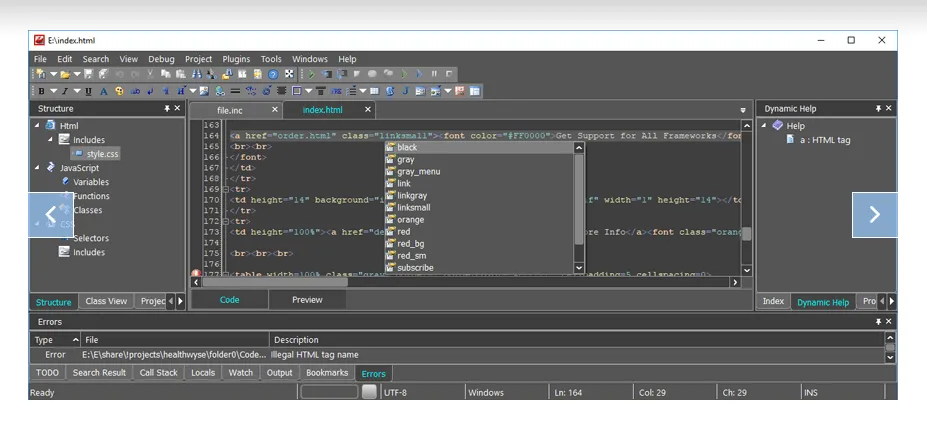The height and width of the screenshot is (428, 927).
Task: Toggle the Errors panel pushpin
Action: [878, 322]
